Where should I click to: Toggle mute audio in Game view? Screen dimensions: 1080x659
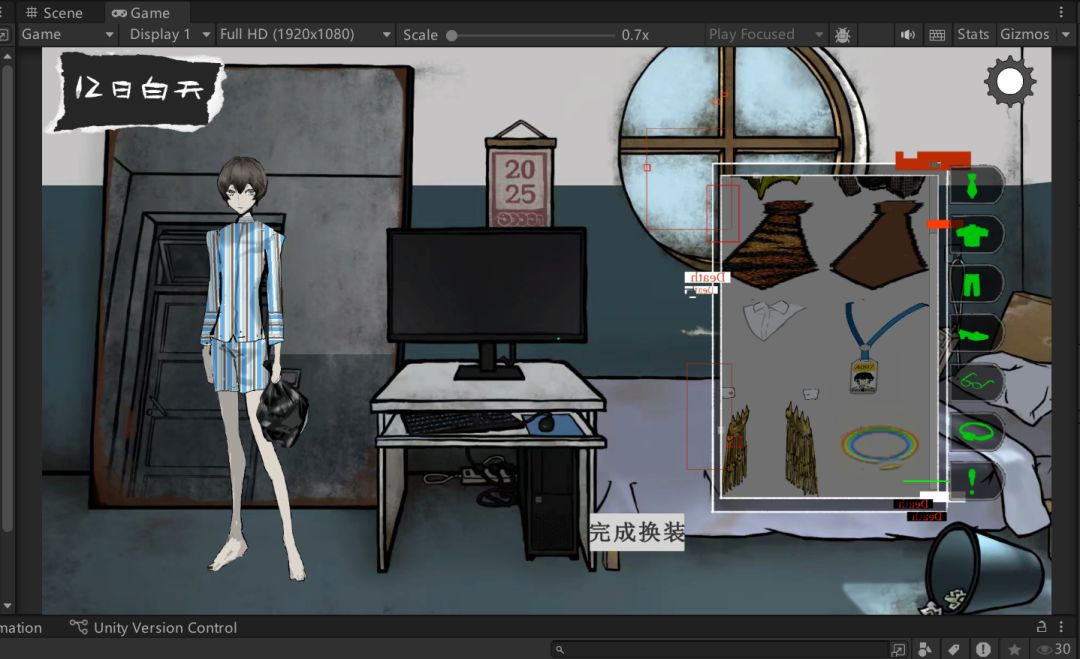907,34
